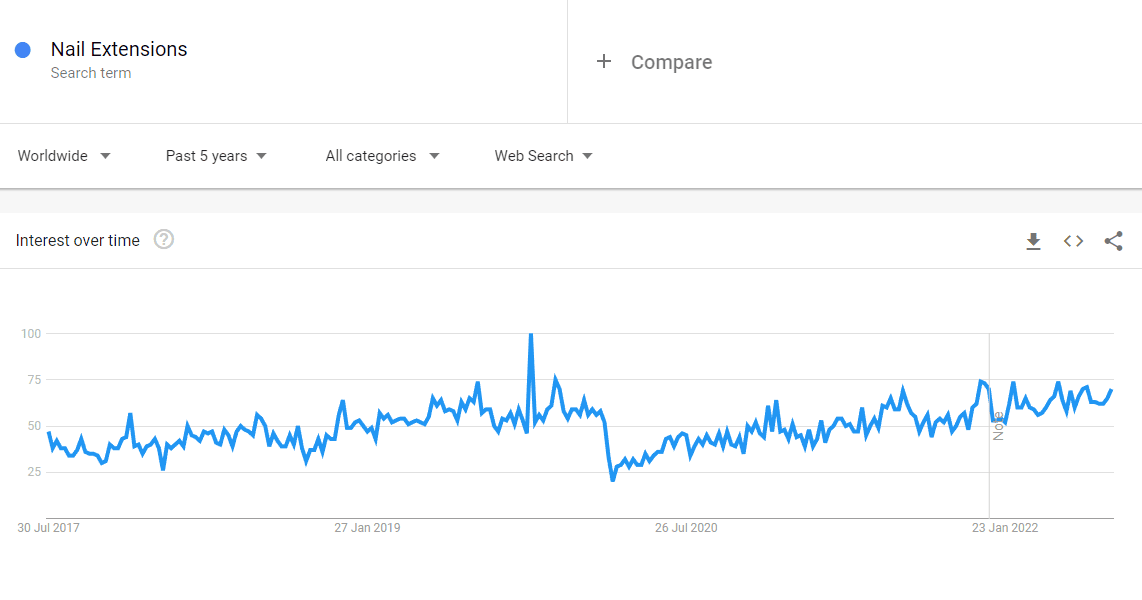The width and height of the screenshot is (1142, 600).
Task: Open the embed code icon
Action: 1073,241
